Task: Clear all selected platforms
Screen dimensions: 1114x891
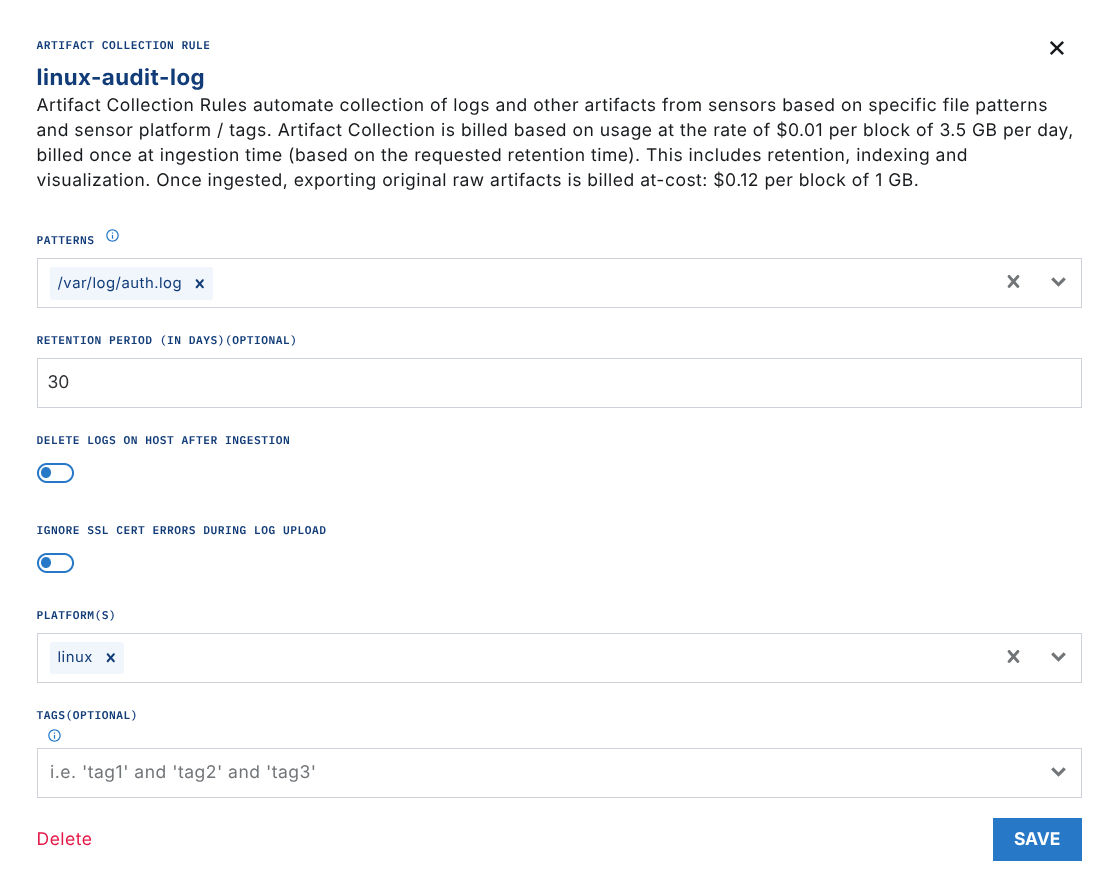Action: (x=1013, y=657)
